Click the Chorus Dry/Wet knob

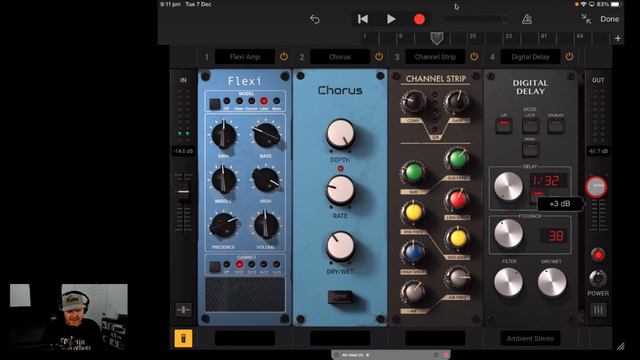coord(340,247)
